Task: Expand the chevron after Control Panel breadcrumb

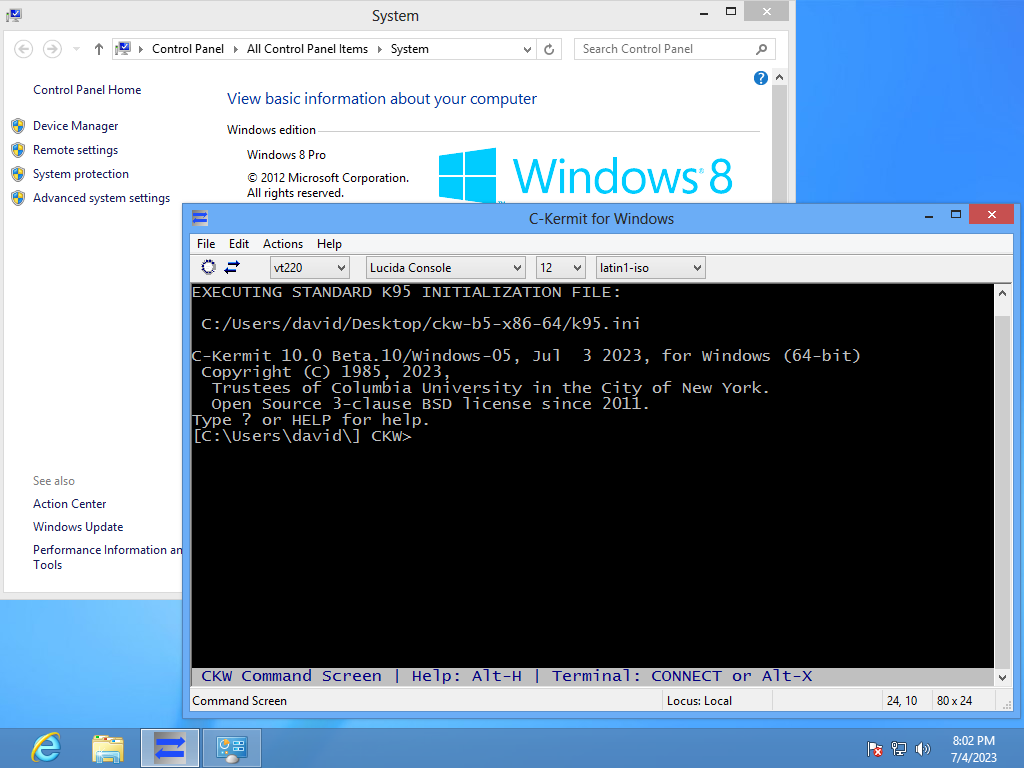Action: 236,49
